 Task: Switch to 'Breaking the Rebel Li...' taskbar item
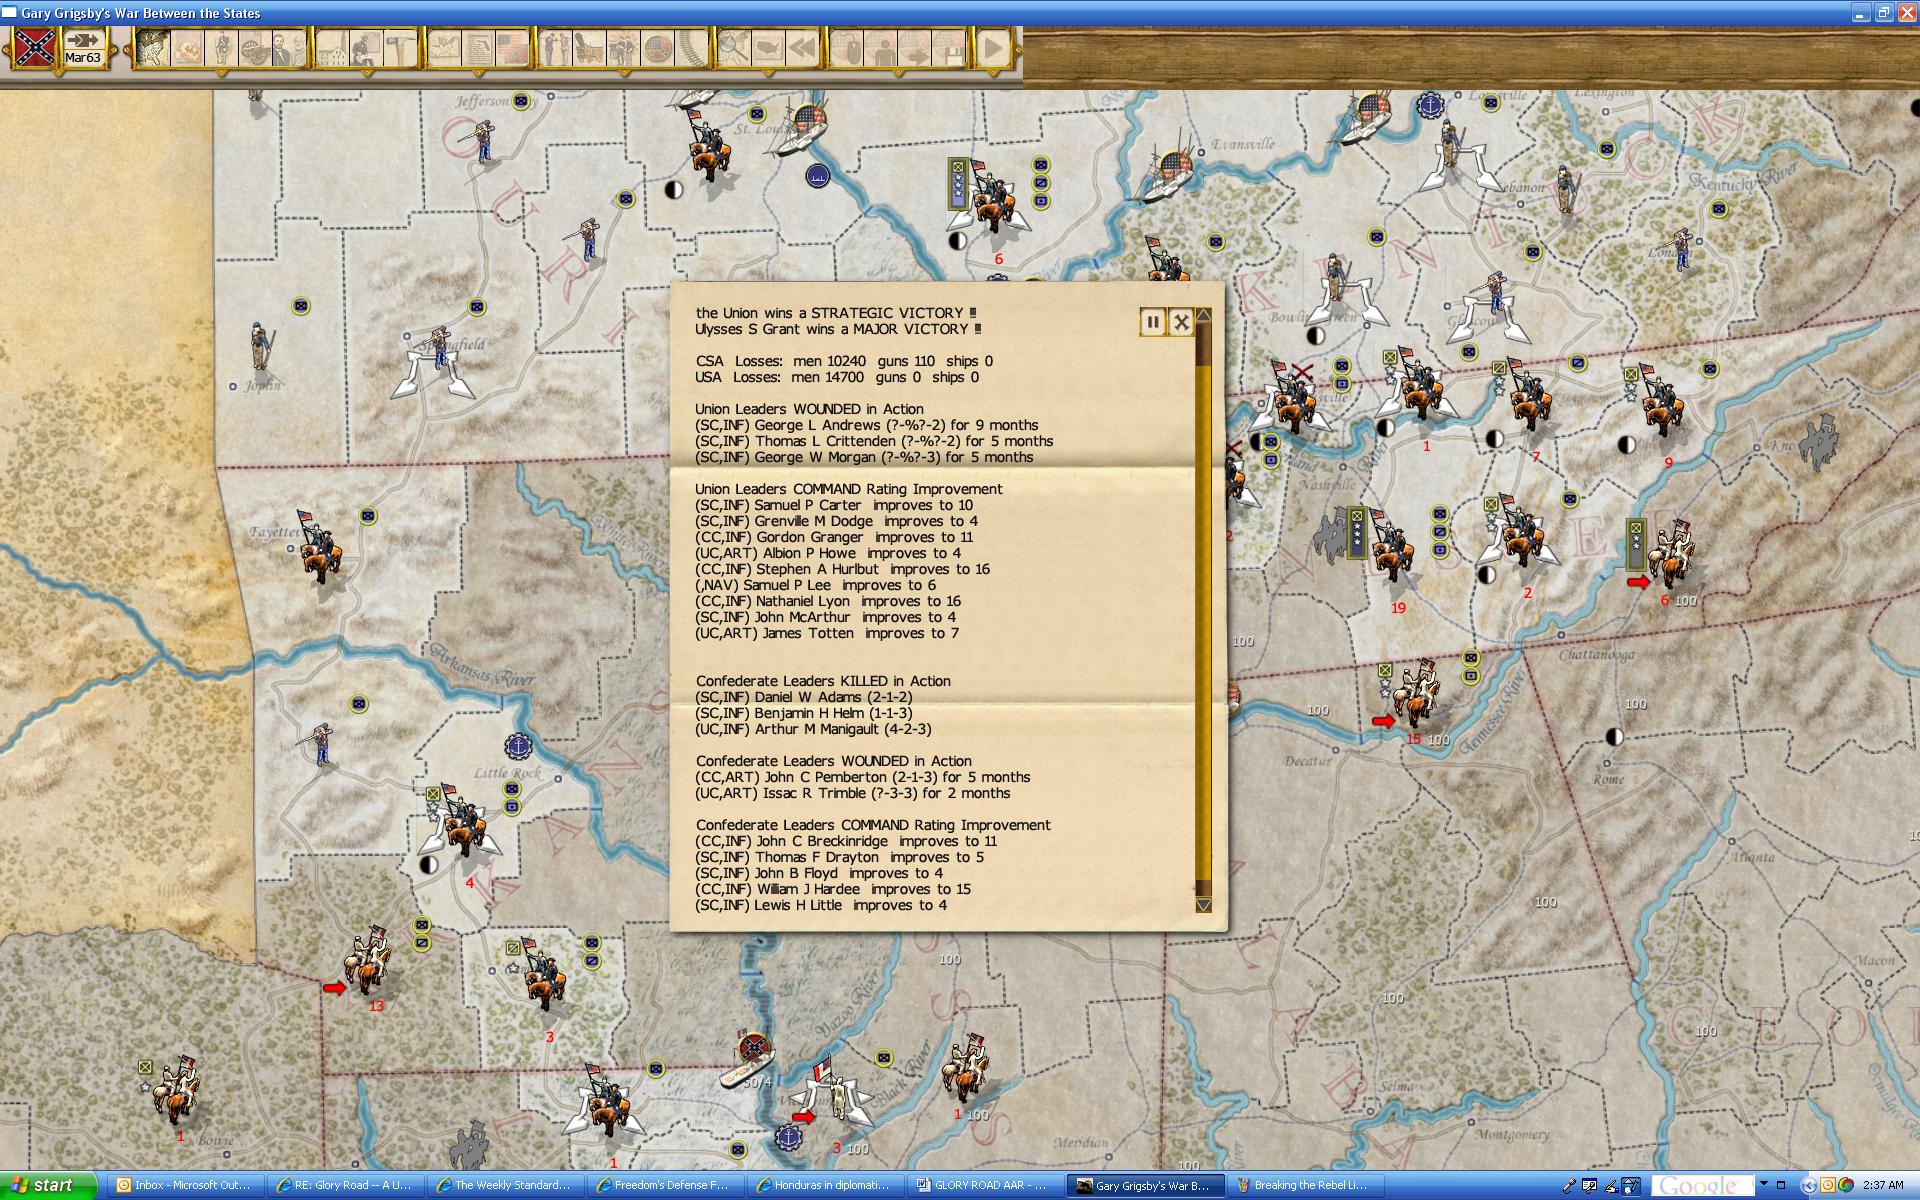tap(1306, 1185)
